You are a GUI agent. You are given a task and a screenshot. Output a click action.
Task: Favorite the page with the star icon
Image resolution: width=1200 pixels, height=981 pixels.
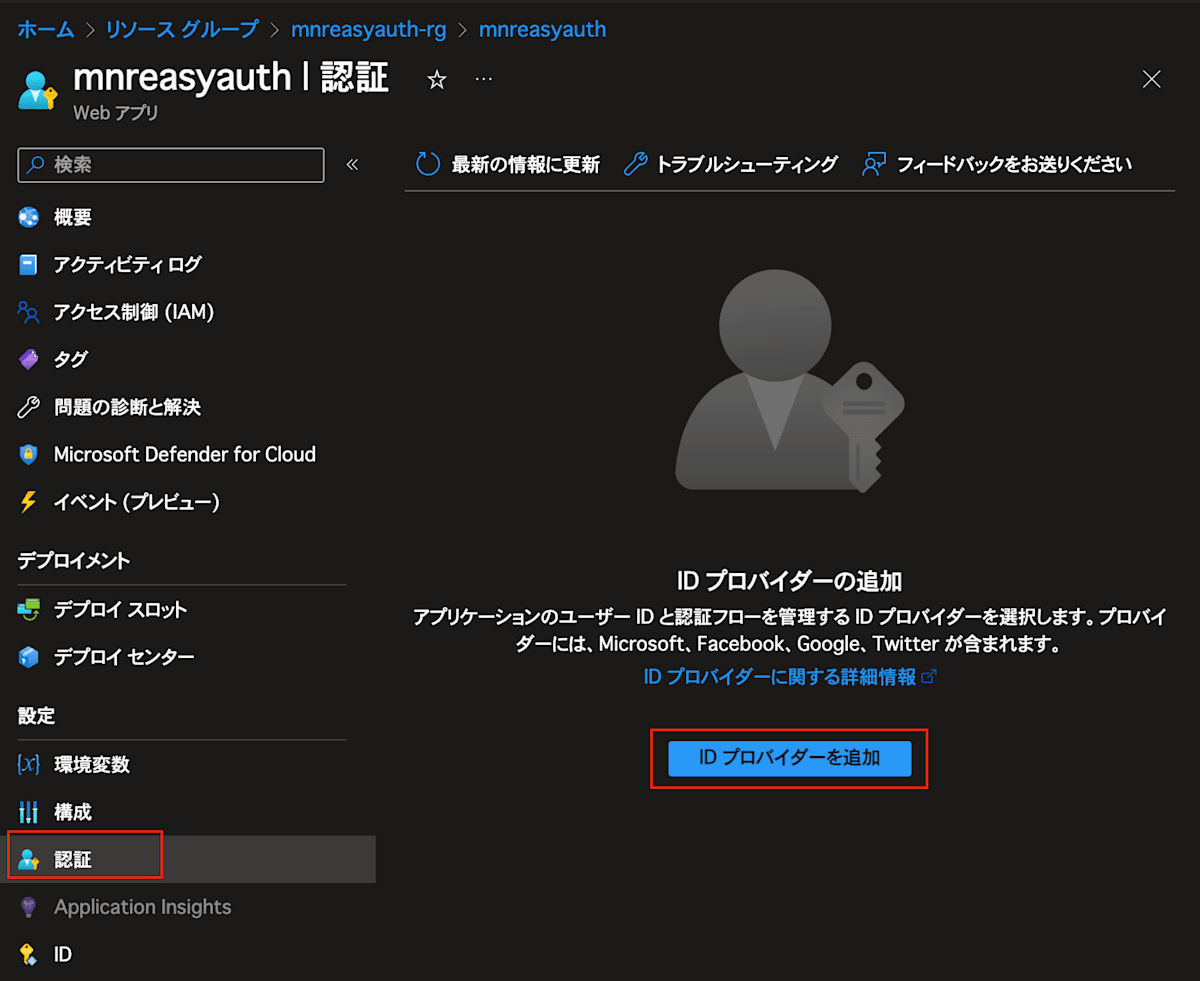[437, 80]
